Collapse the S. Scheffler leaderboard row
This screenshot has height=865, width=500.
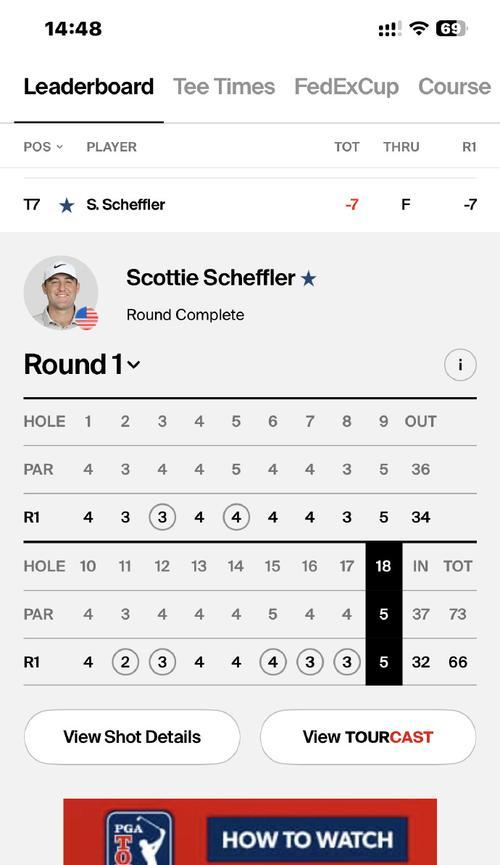coord(250,205)
